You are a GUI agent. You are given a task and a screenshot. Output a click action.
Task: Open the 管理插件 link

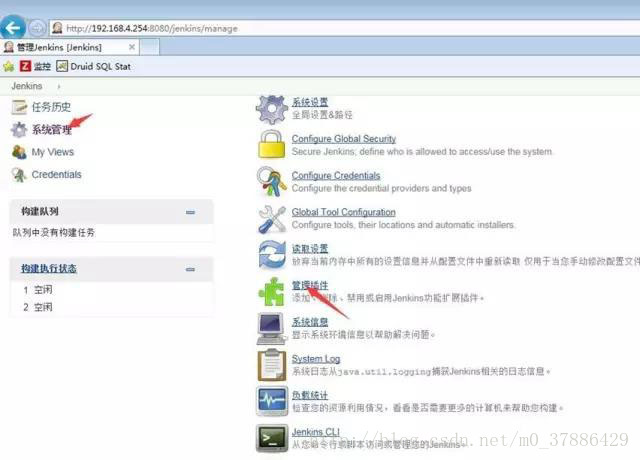click(310, 285)
